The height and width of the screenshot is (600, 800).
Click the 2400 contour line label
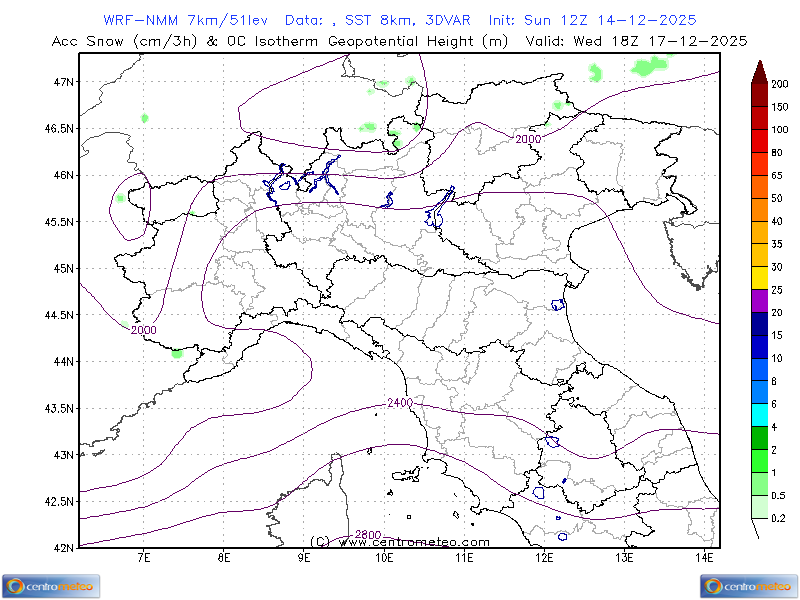399,403
